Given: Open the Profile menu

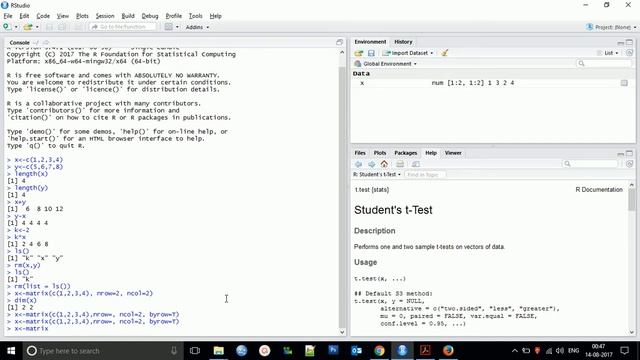Looking at the screenshot, I should (x=173, y=16).
